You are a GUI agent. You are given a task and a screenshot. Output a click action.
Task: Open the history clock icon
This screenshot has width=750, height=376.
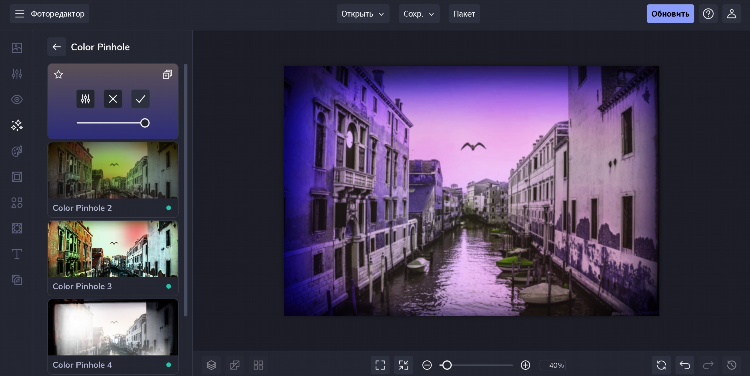coord(732,365)
